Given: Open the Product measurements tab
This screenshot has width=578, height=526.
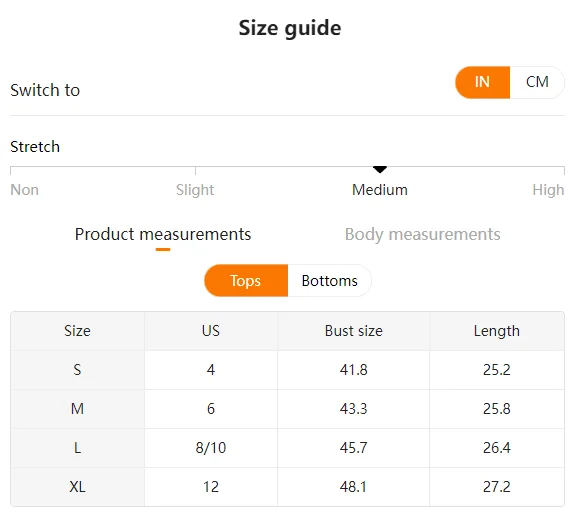Looking at the screenshot, I should [163, 234].
